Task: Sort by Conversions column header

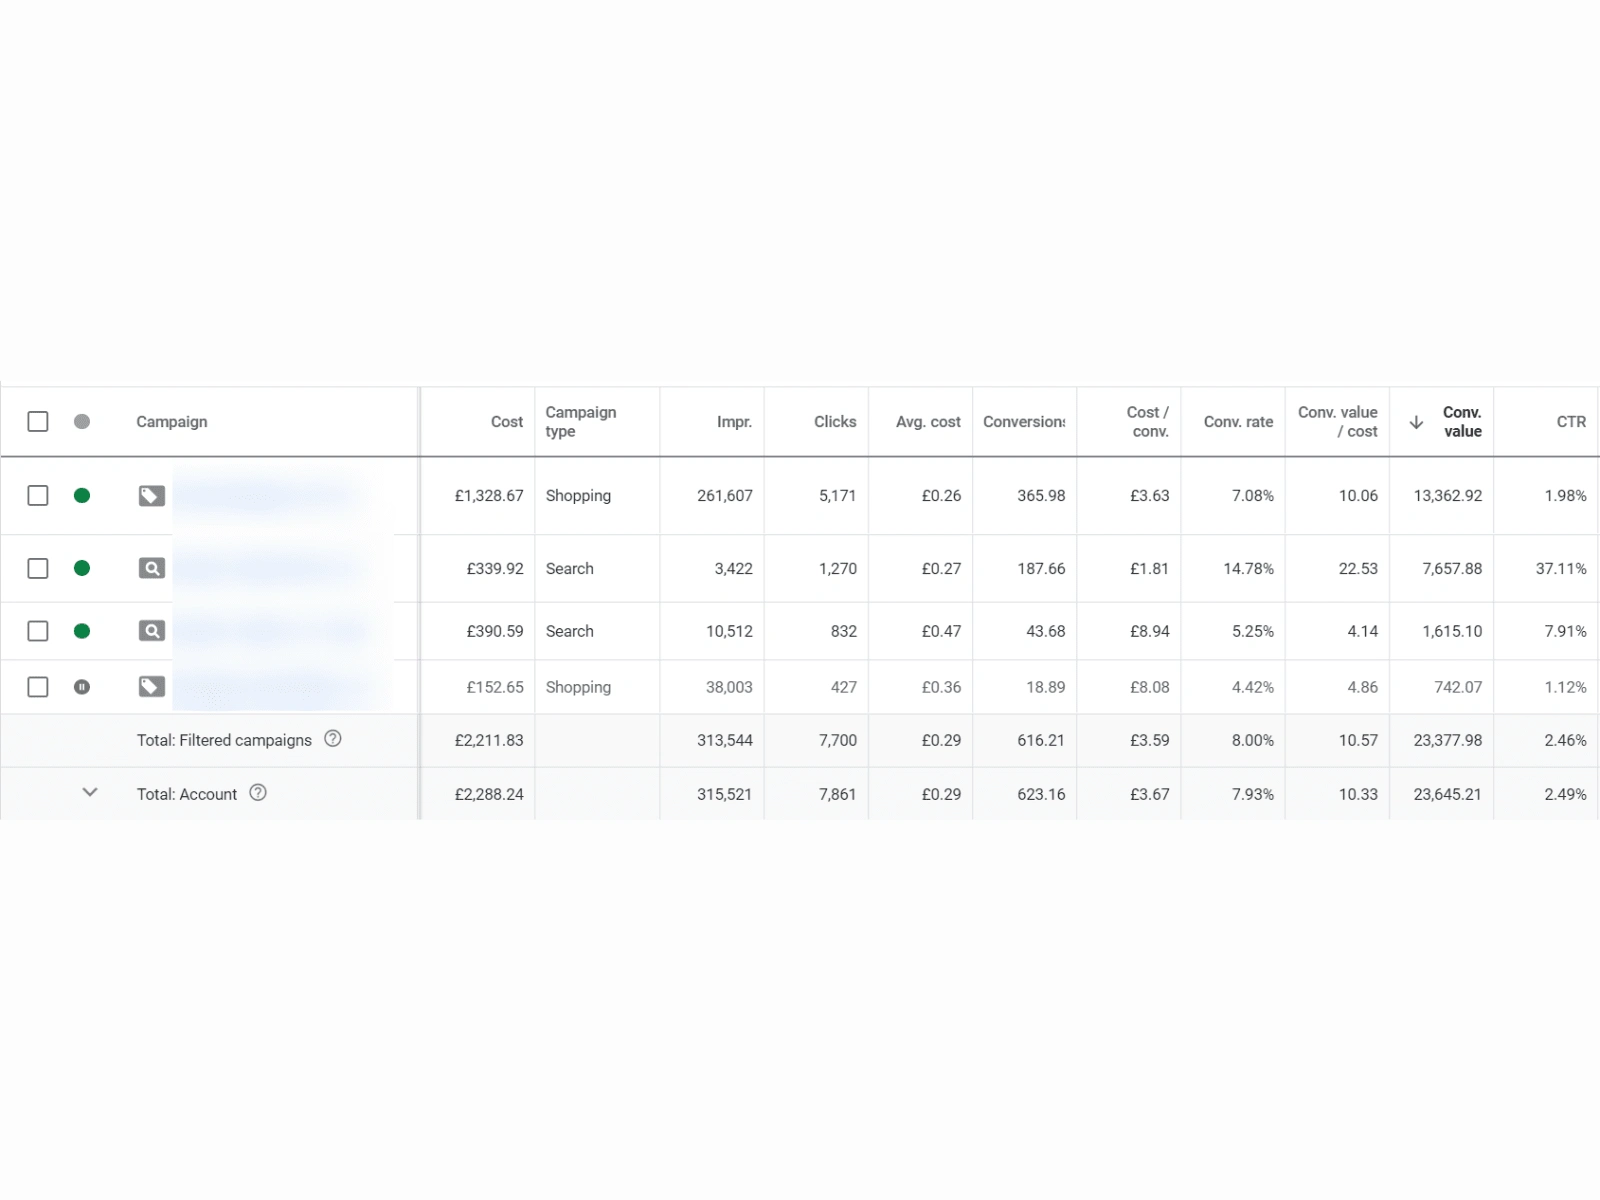Action: [x=1024, y=422]
